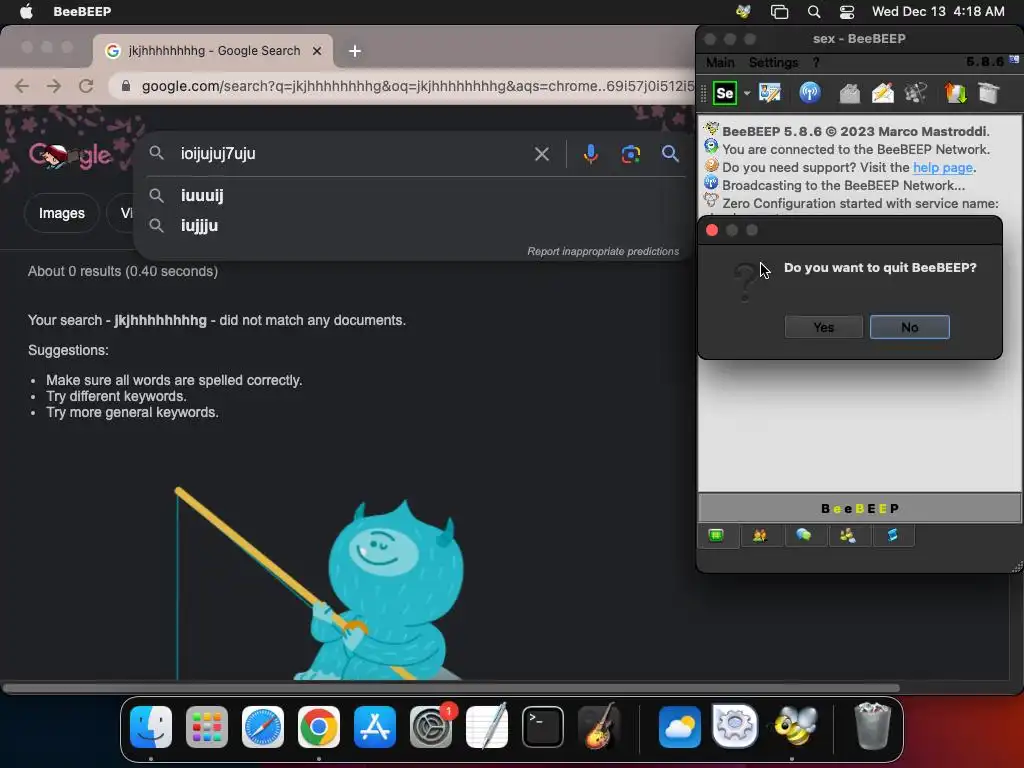Click the network atom icon in BeeBEEP toolbar

tap(916, 93)
